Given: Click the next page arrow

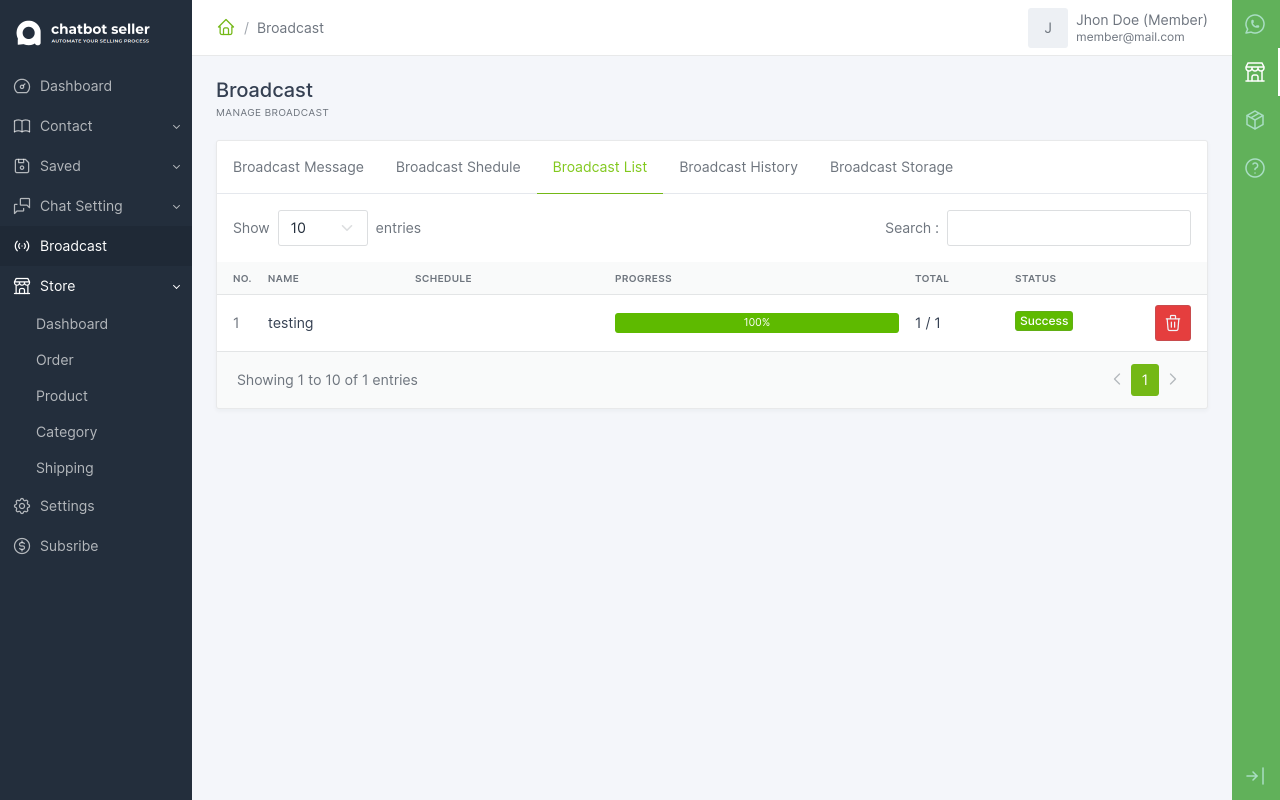Looking at the screenshot, I should coord(1173,380).
